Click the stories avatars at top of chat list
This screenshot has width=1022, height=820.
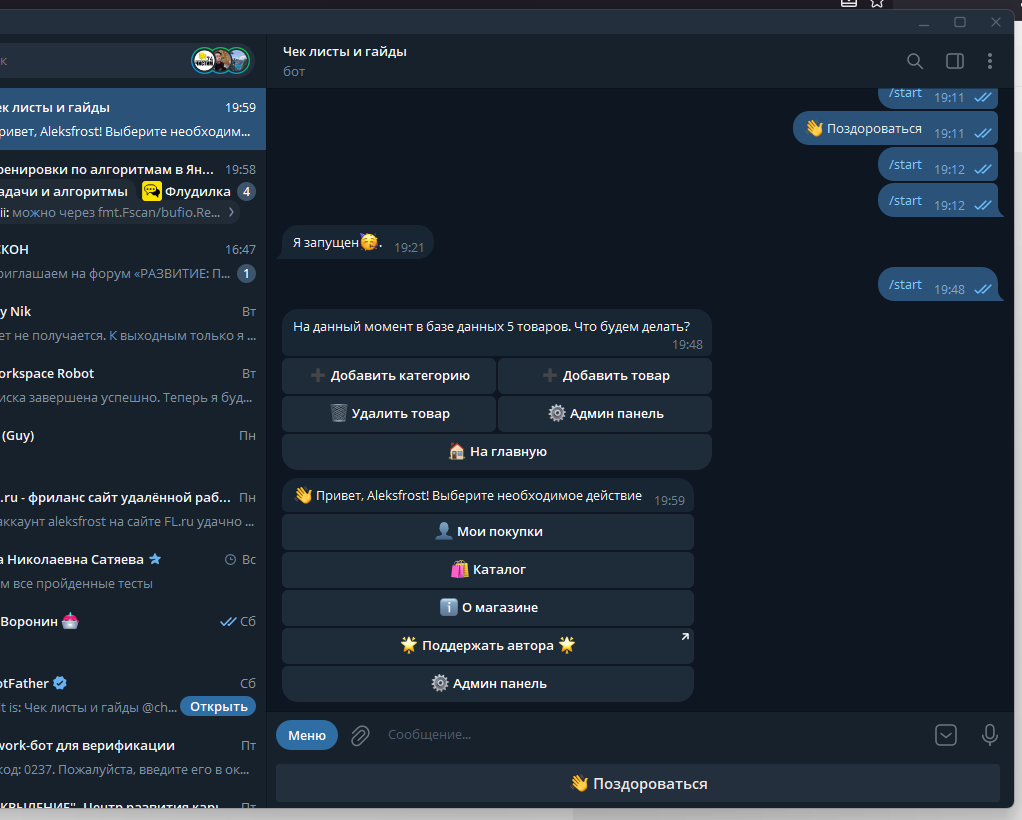220,61
